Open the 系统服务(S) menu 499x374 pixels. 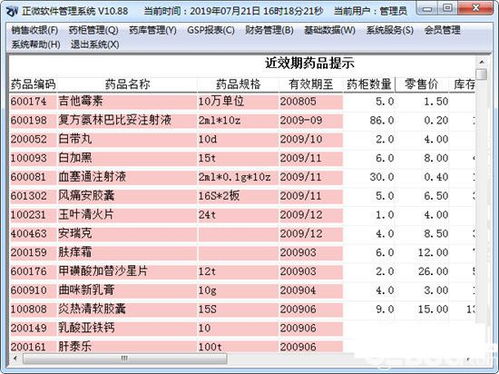(390, 30)
